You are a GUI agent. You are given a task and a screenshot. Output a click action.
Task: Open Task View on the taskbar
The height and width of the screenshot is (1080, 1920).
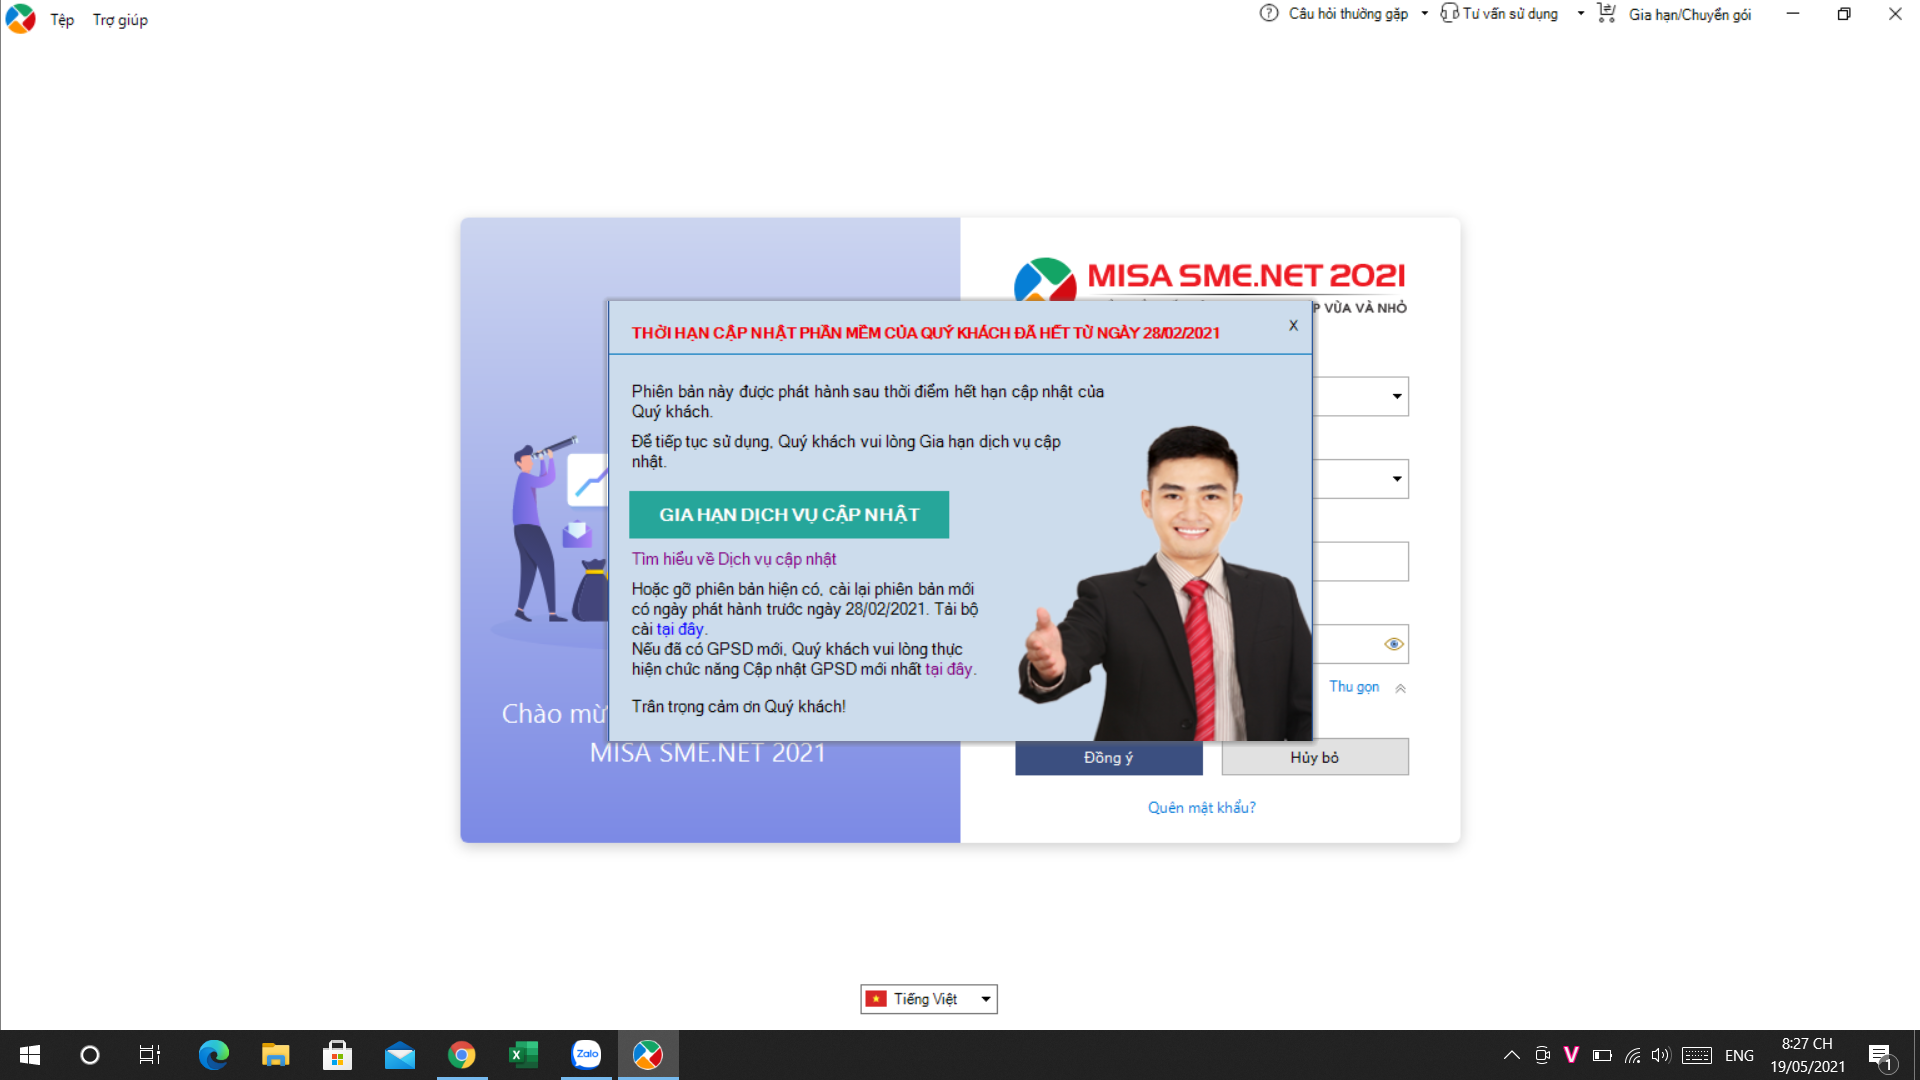click(150, 1055)
